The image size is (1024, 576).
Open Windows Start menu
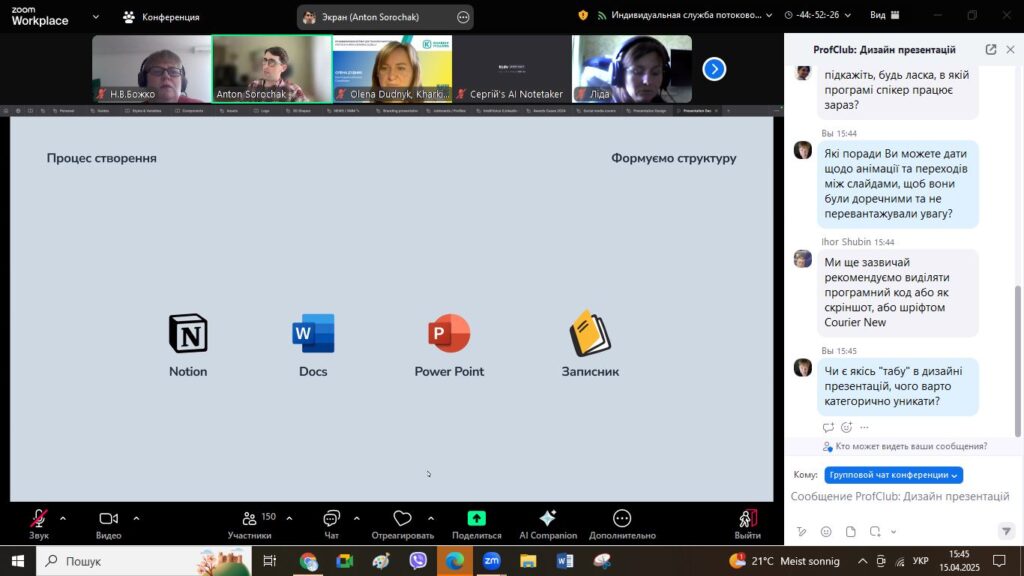(18, 561)
